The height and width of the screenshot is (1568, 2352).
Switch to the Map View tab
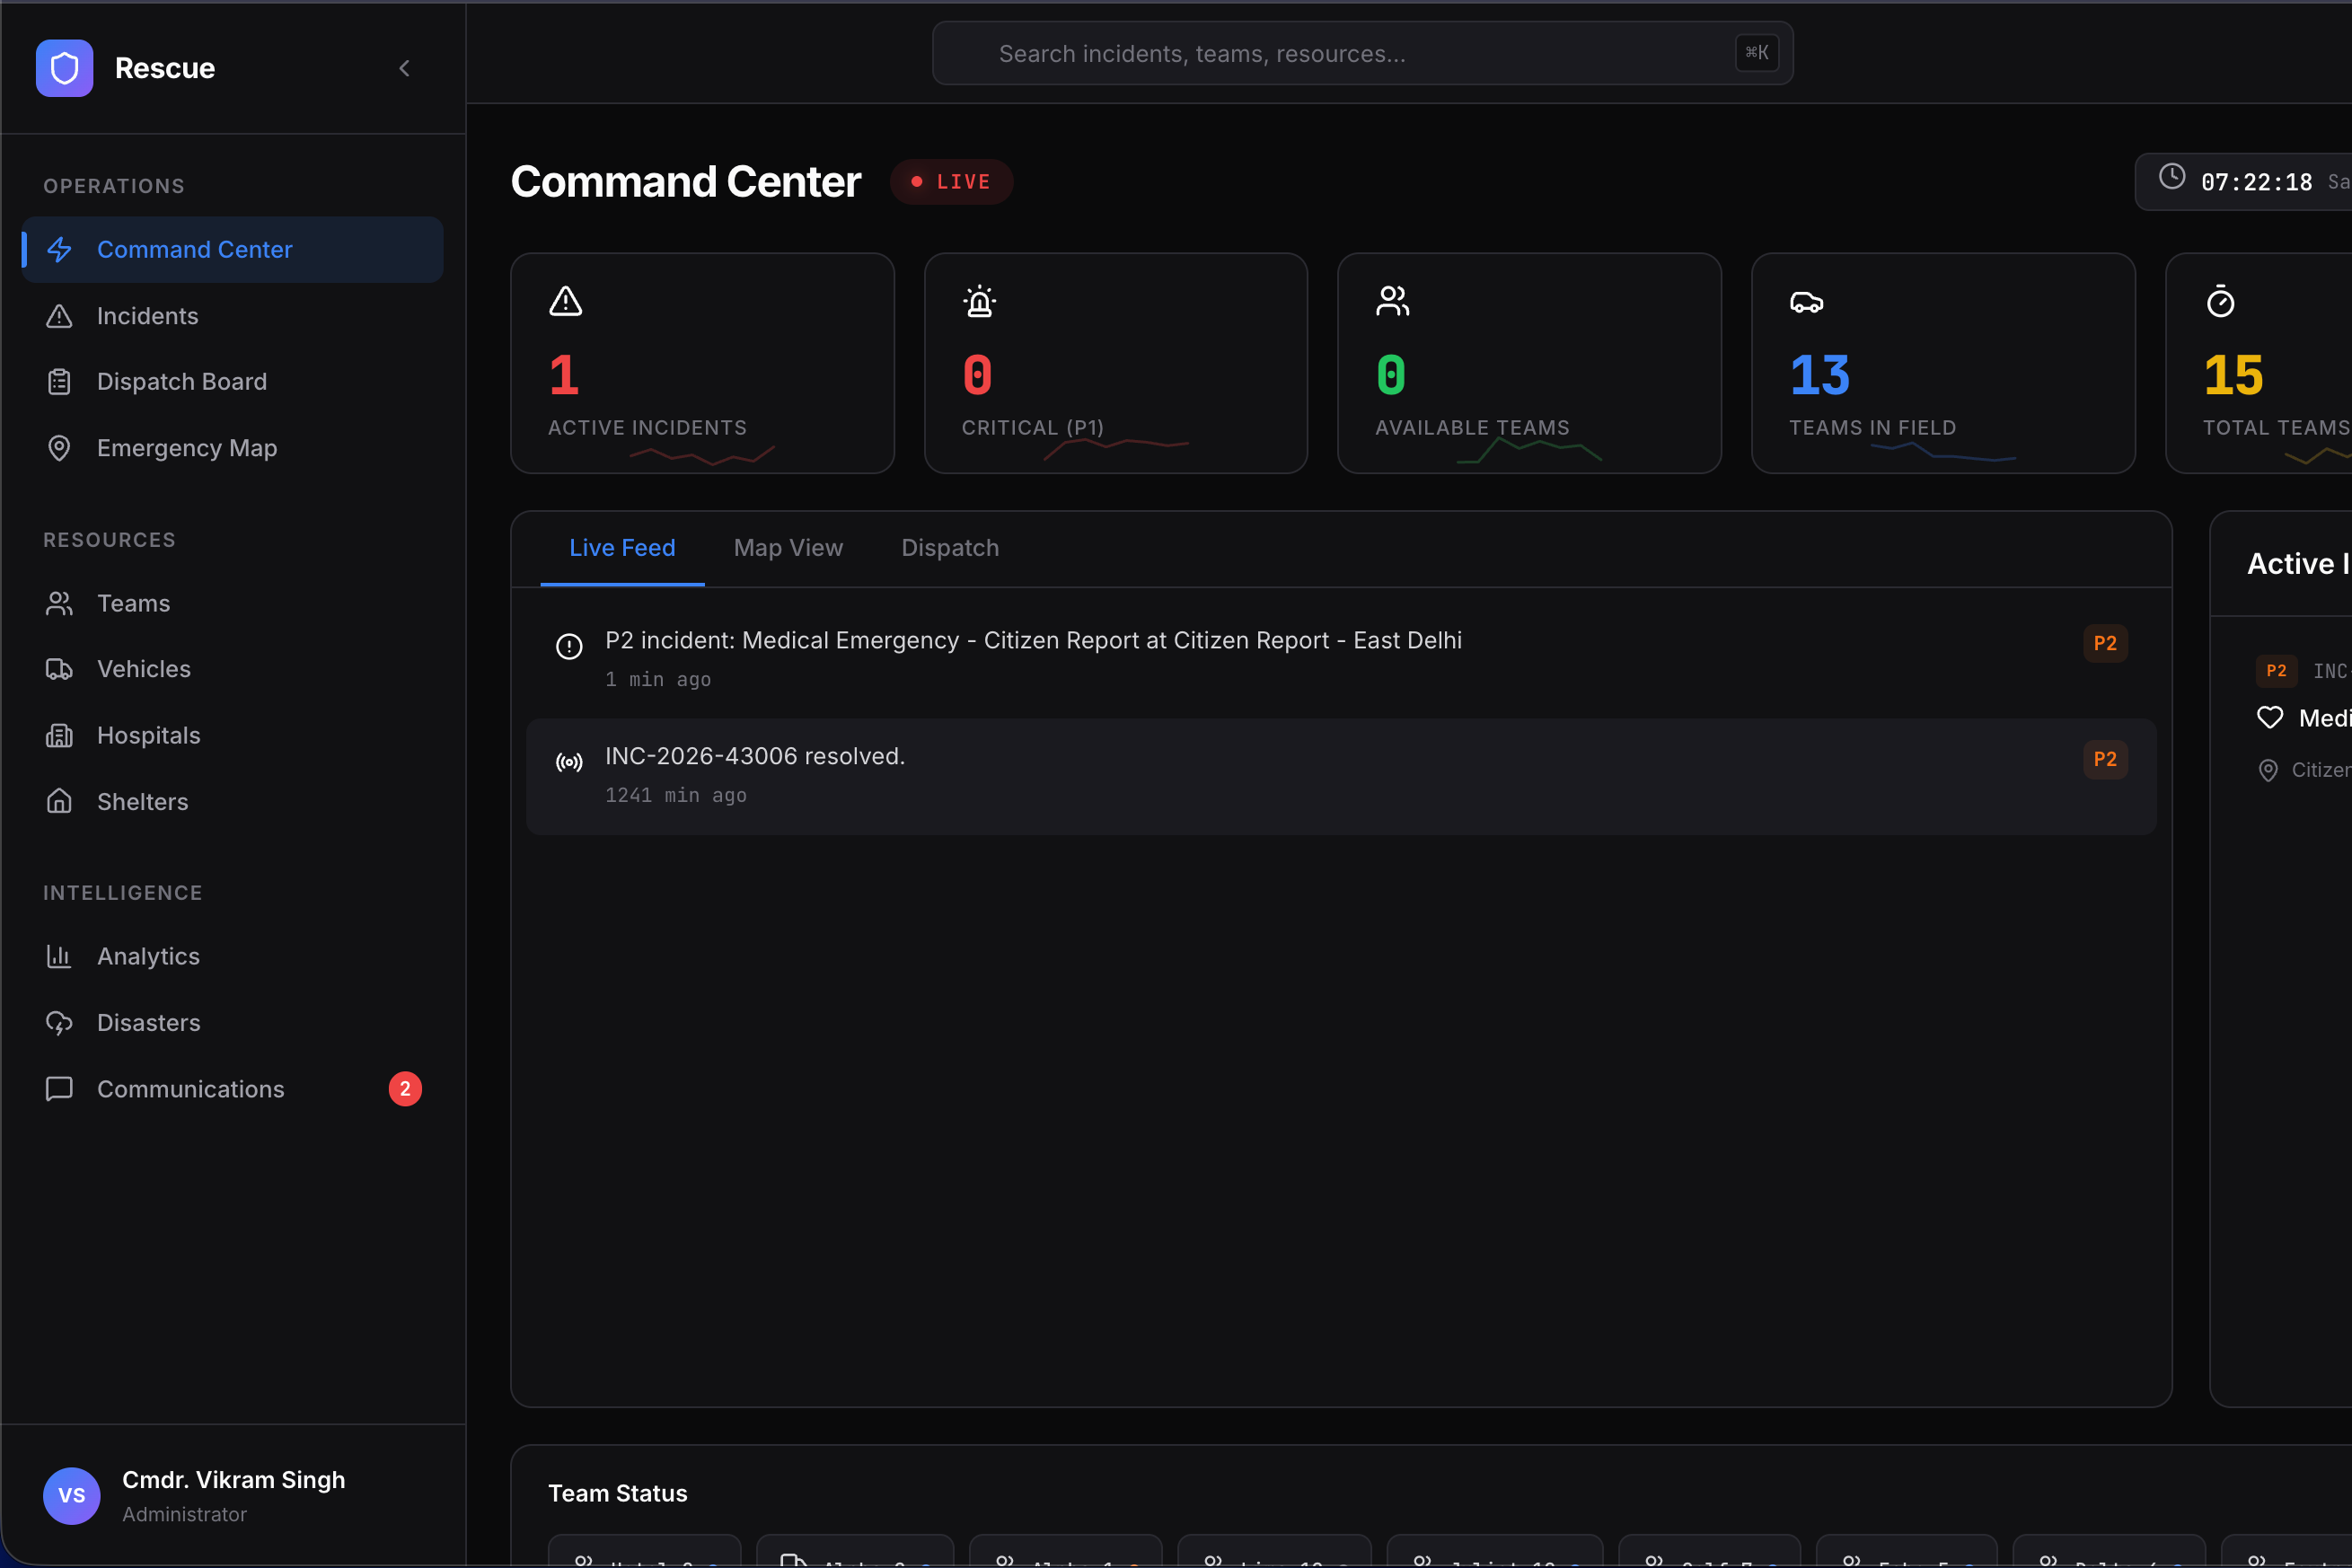pyautogui.click(x=788, y=548)
